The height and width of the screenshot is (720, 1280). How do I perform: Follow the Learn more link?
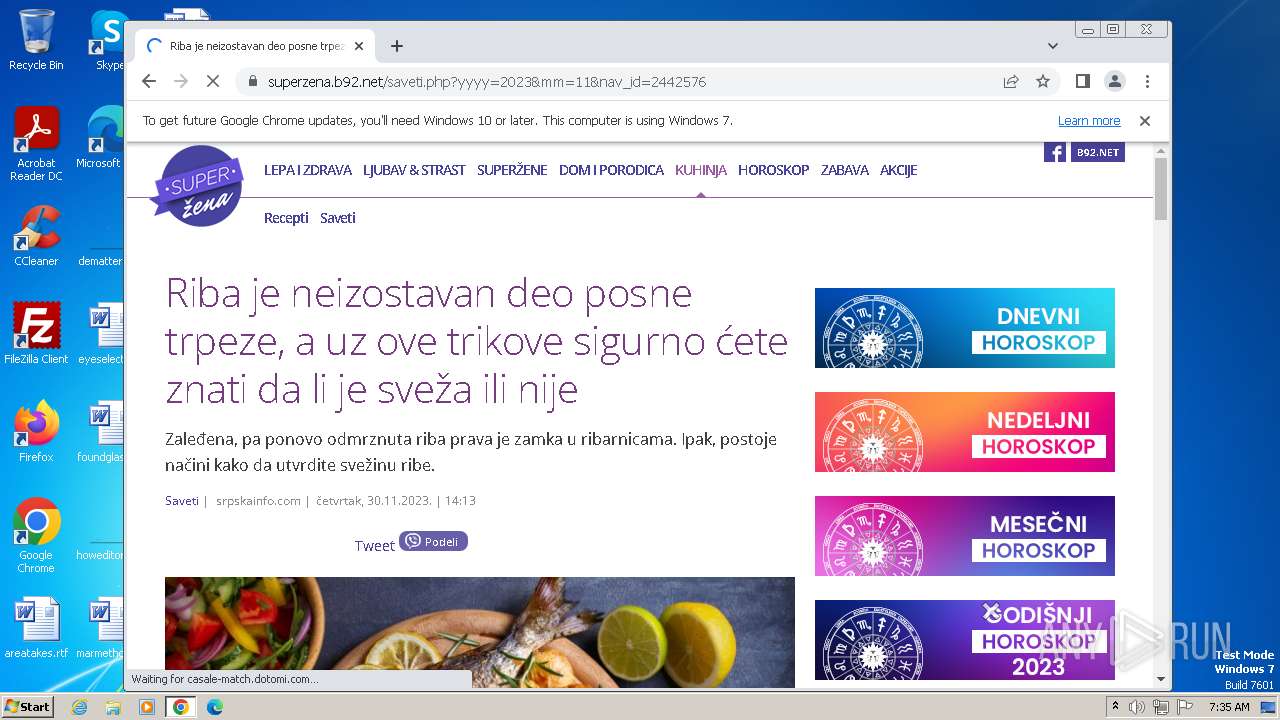click(x=1089, y=120)
